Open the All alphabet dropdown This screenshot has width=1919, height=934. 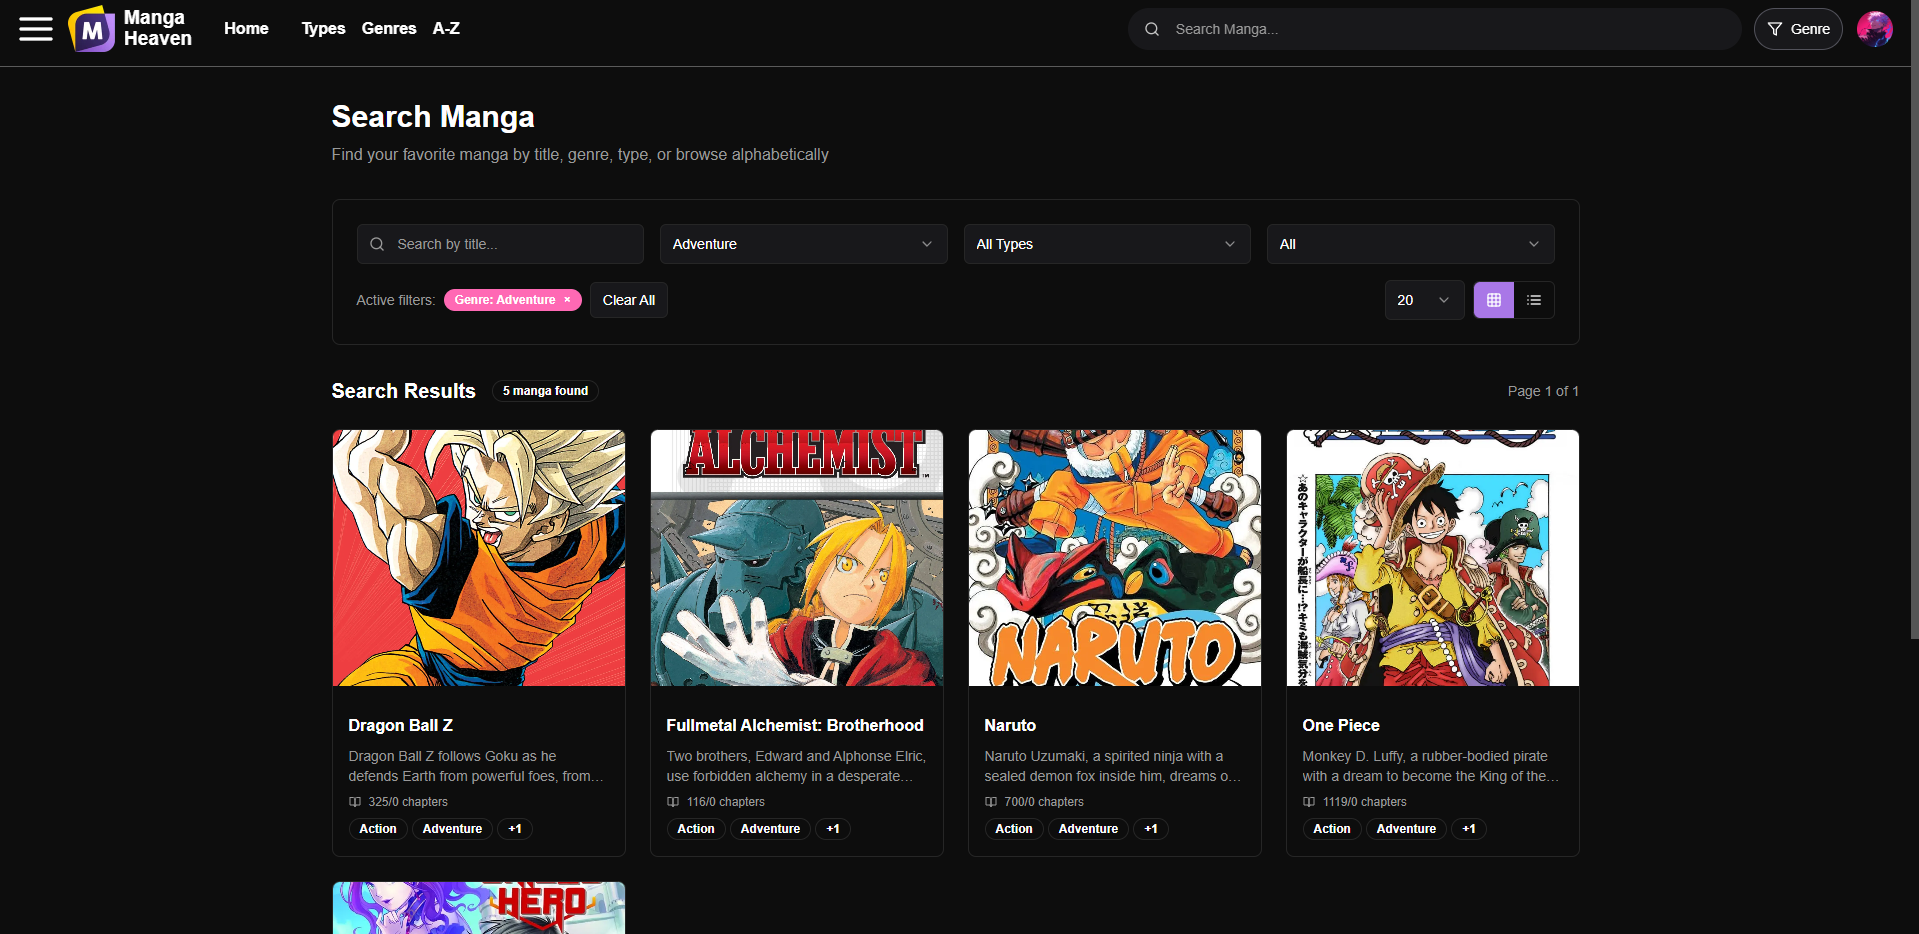(1410, 244)
